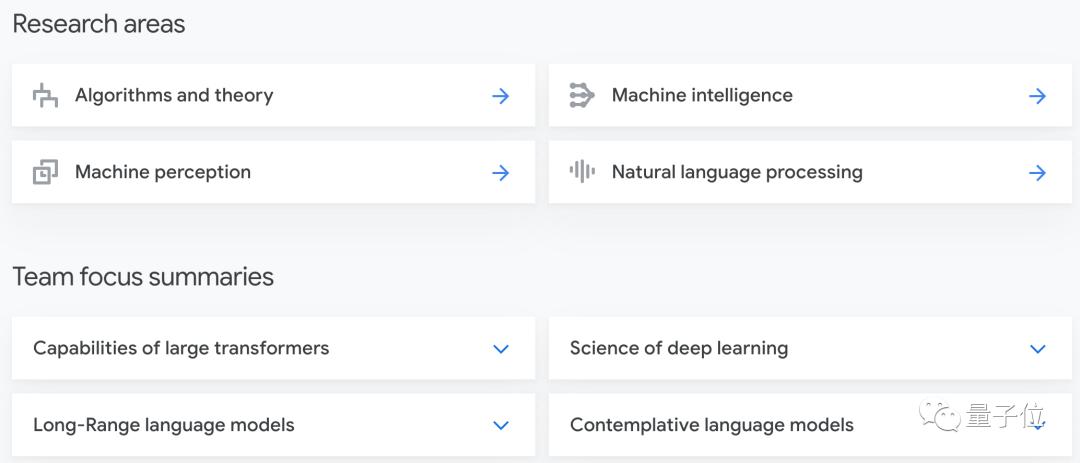Open the Algorithms and theory link
Viewport: 1080px width, 463px height.
click(174, 95)
